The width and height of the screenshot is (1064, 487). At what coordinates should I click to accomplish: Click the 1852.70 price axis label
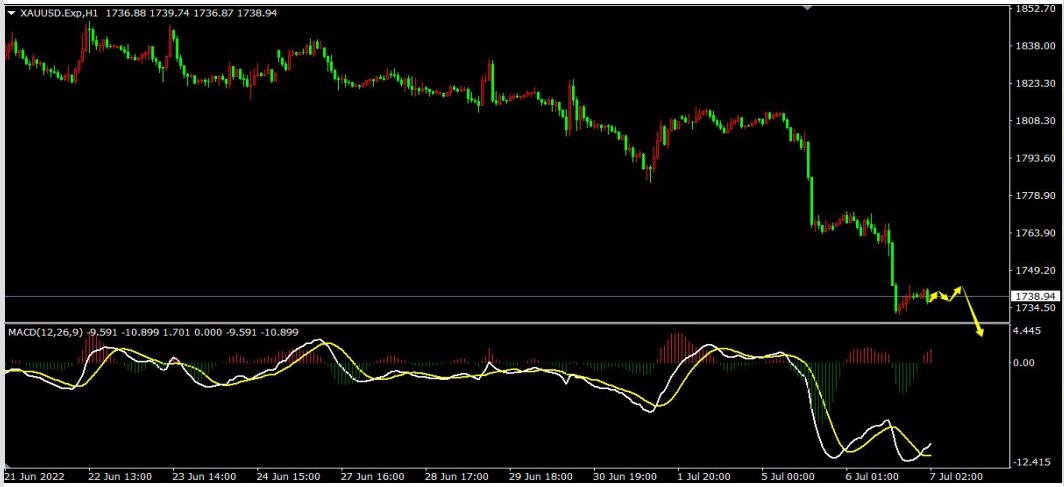[1035, 8]
